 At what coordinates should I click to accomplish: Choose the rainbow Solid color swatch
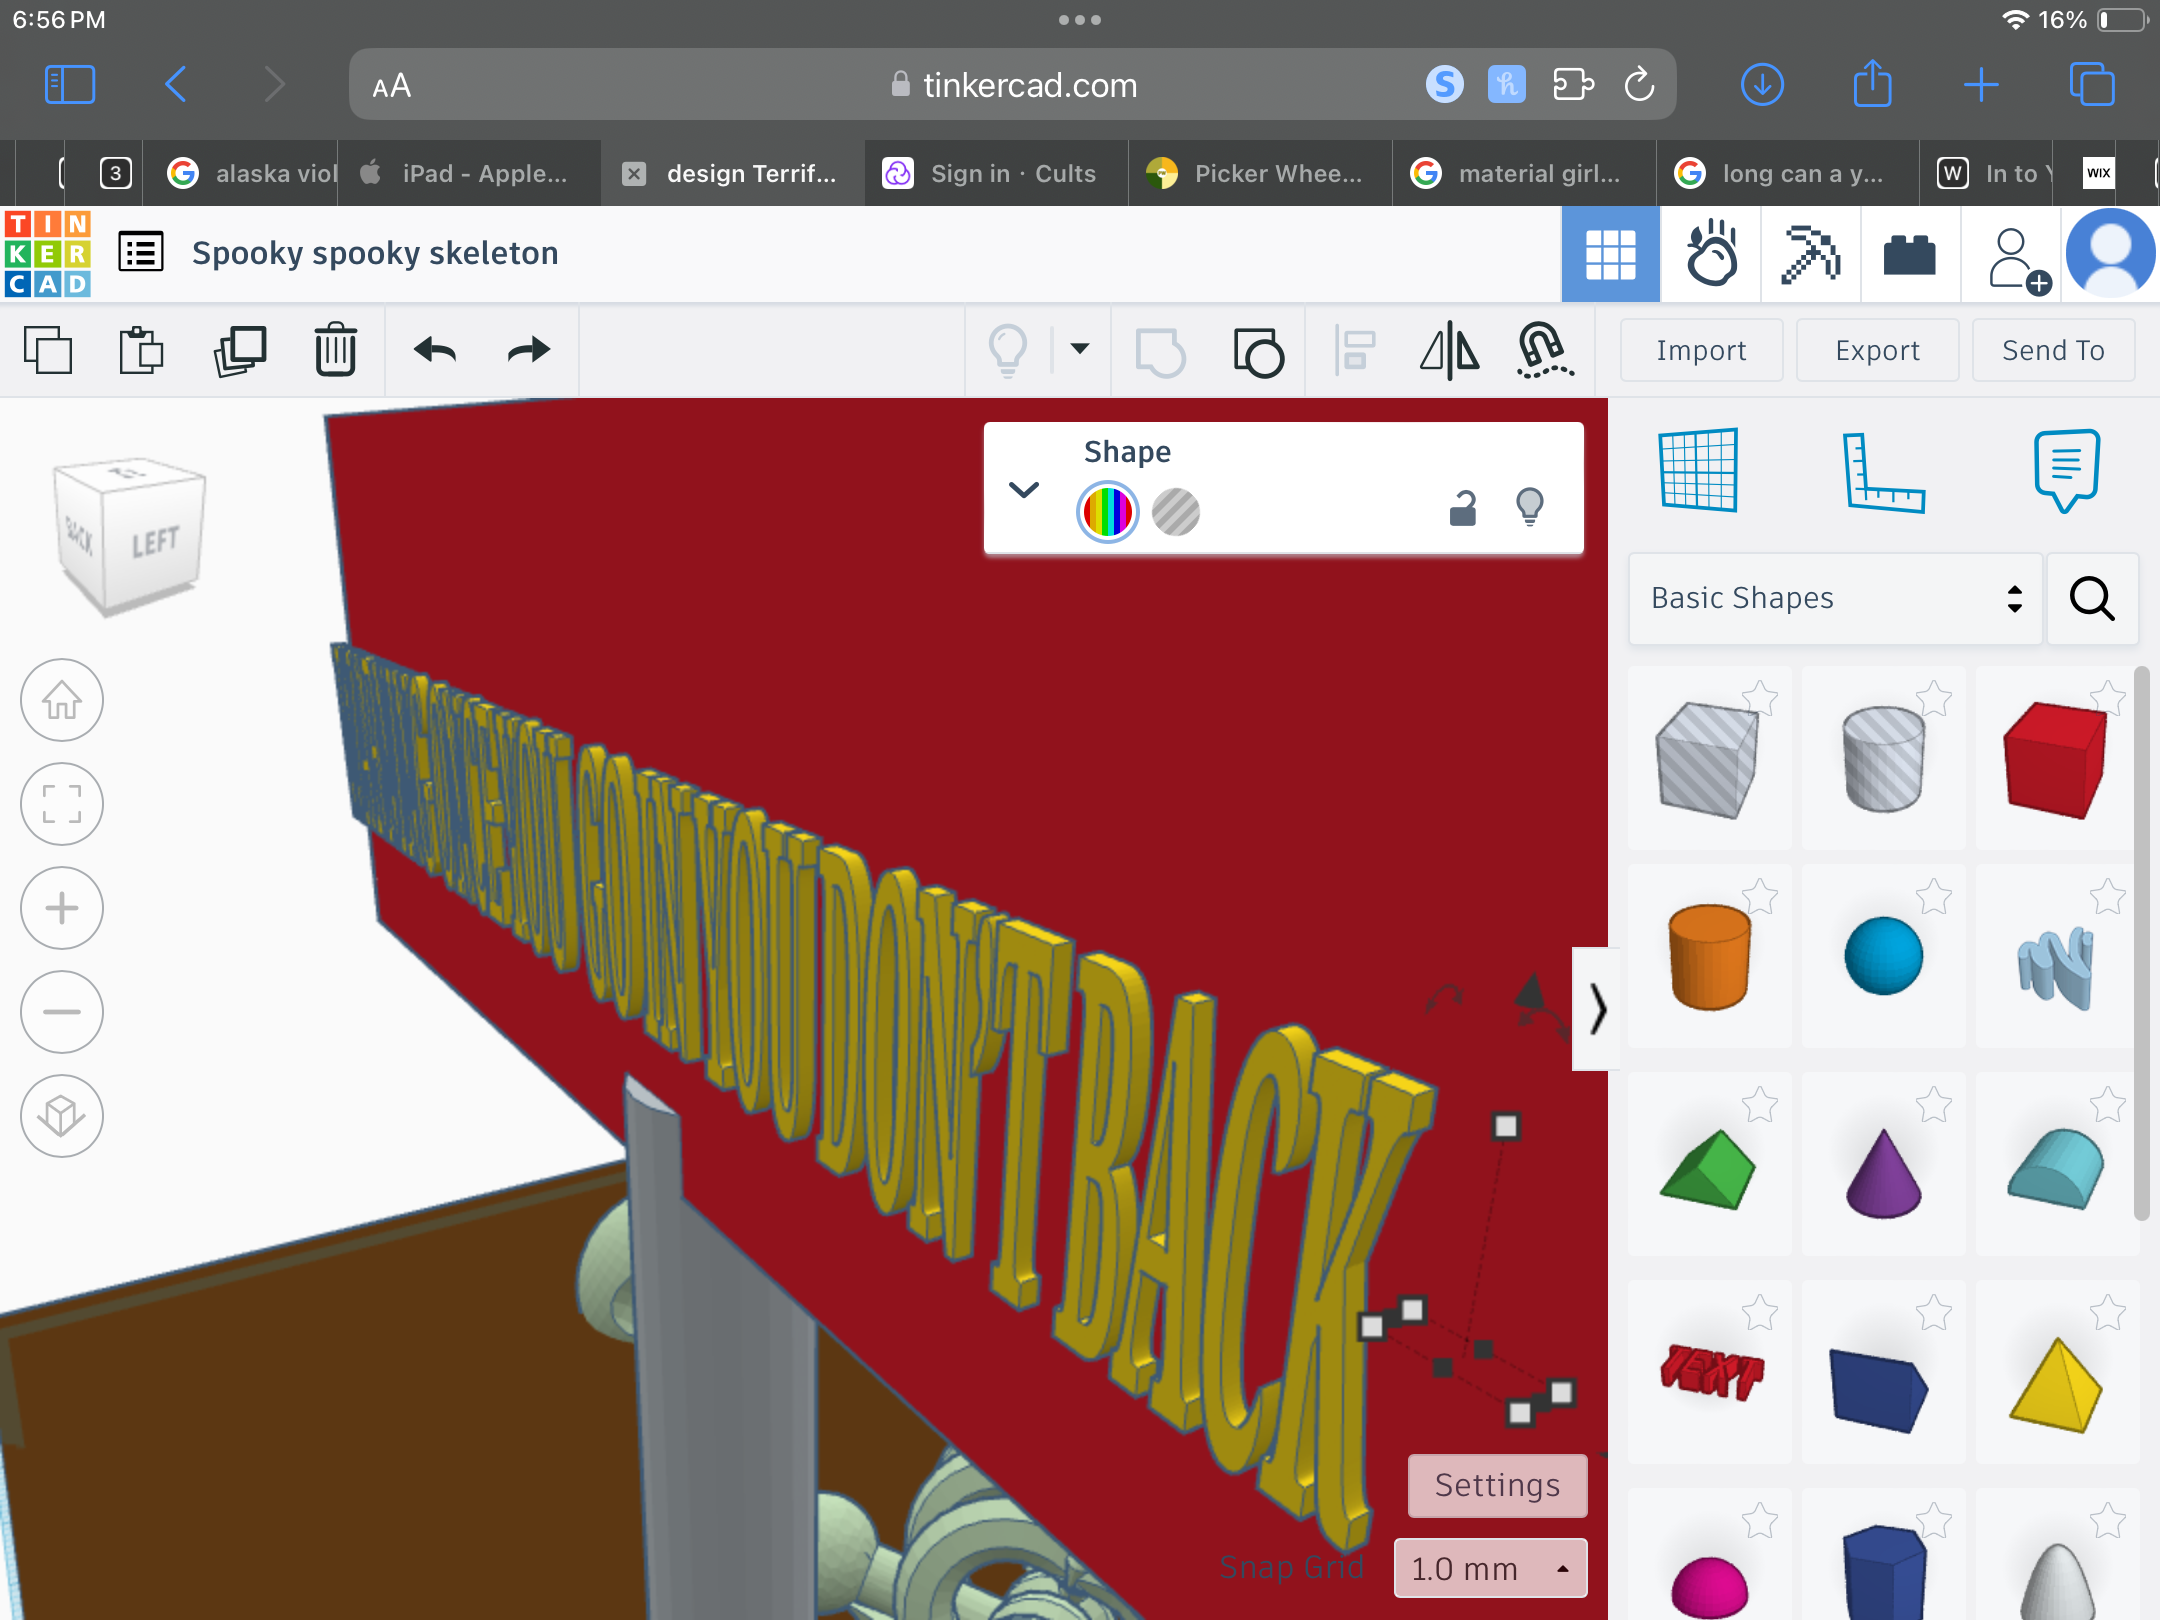tap(1108, 512)
